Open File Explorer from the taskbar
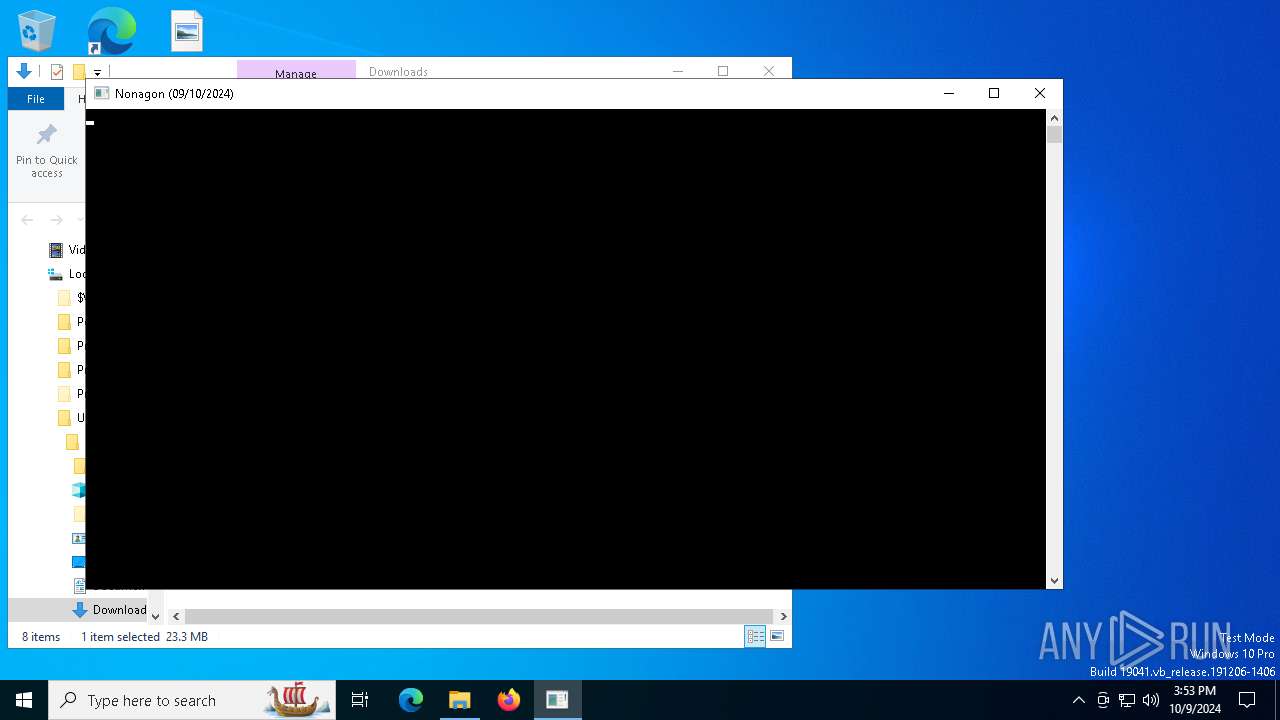The height and width of the screenshot is (720, 1280). click(x=460, y=700)
